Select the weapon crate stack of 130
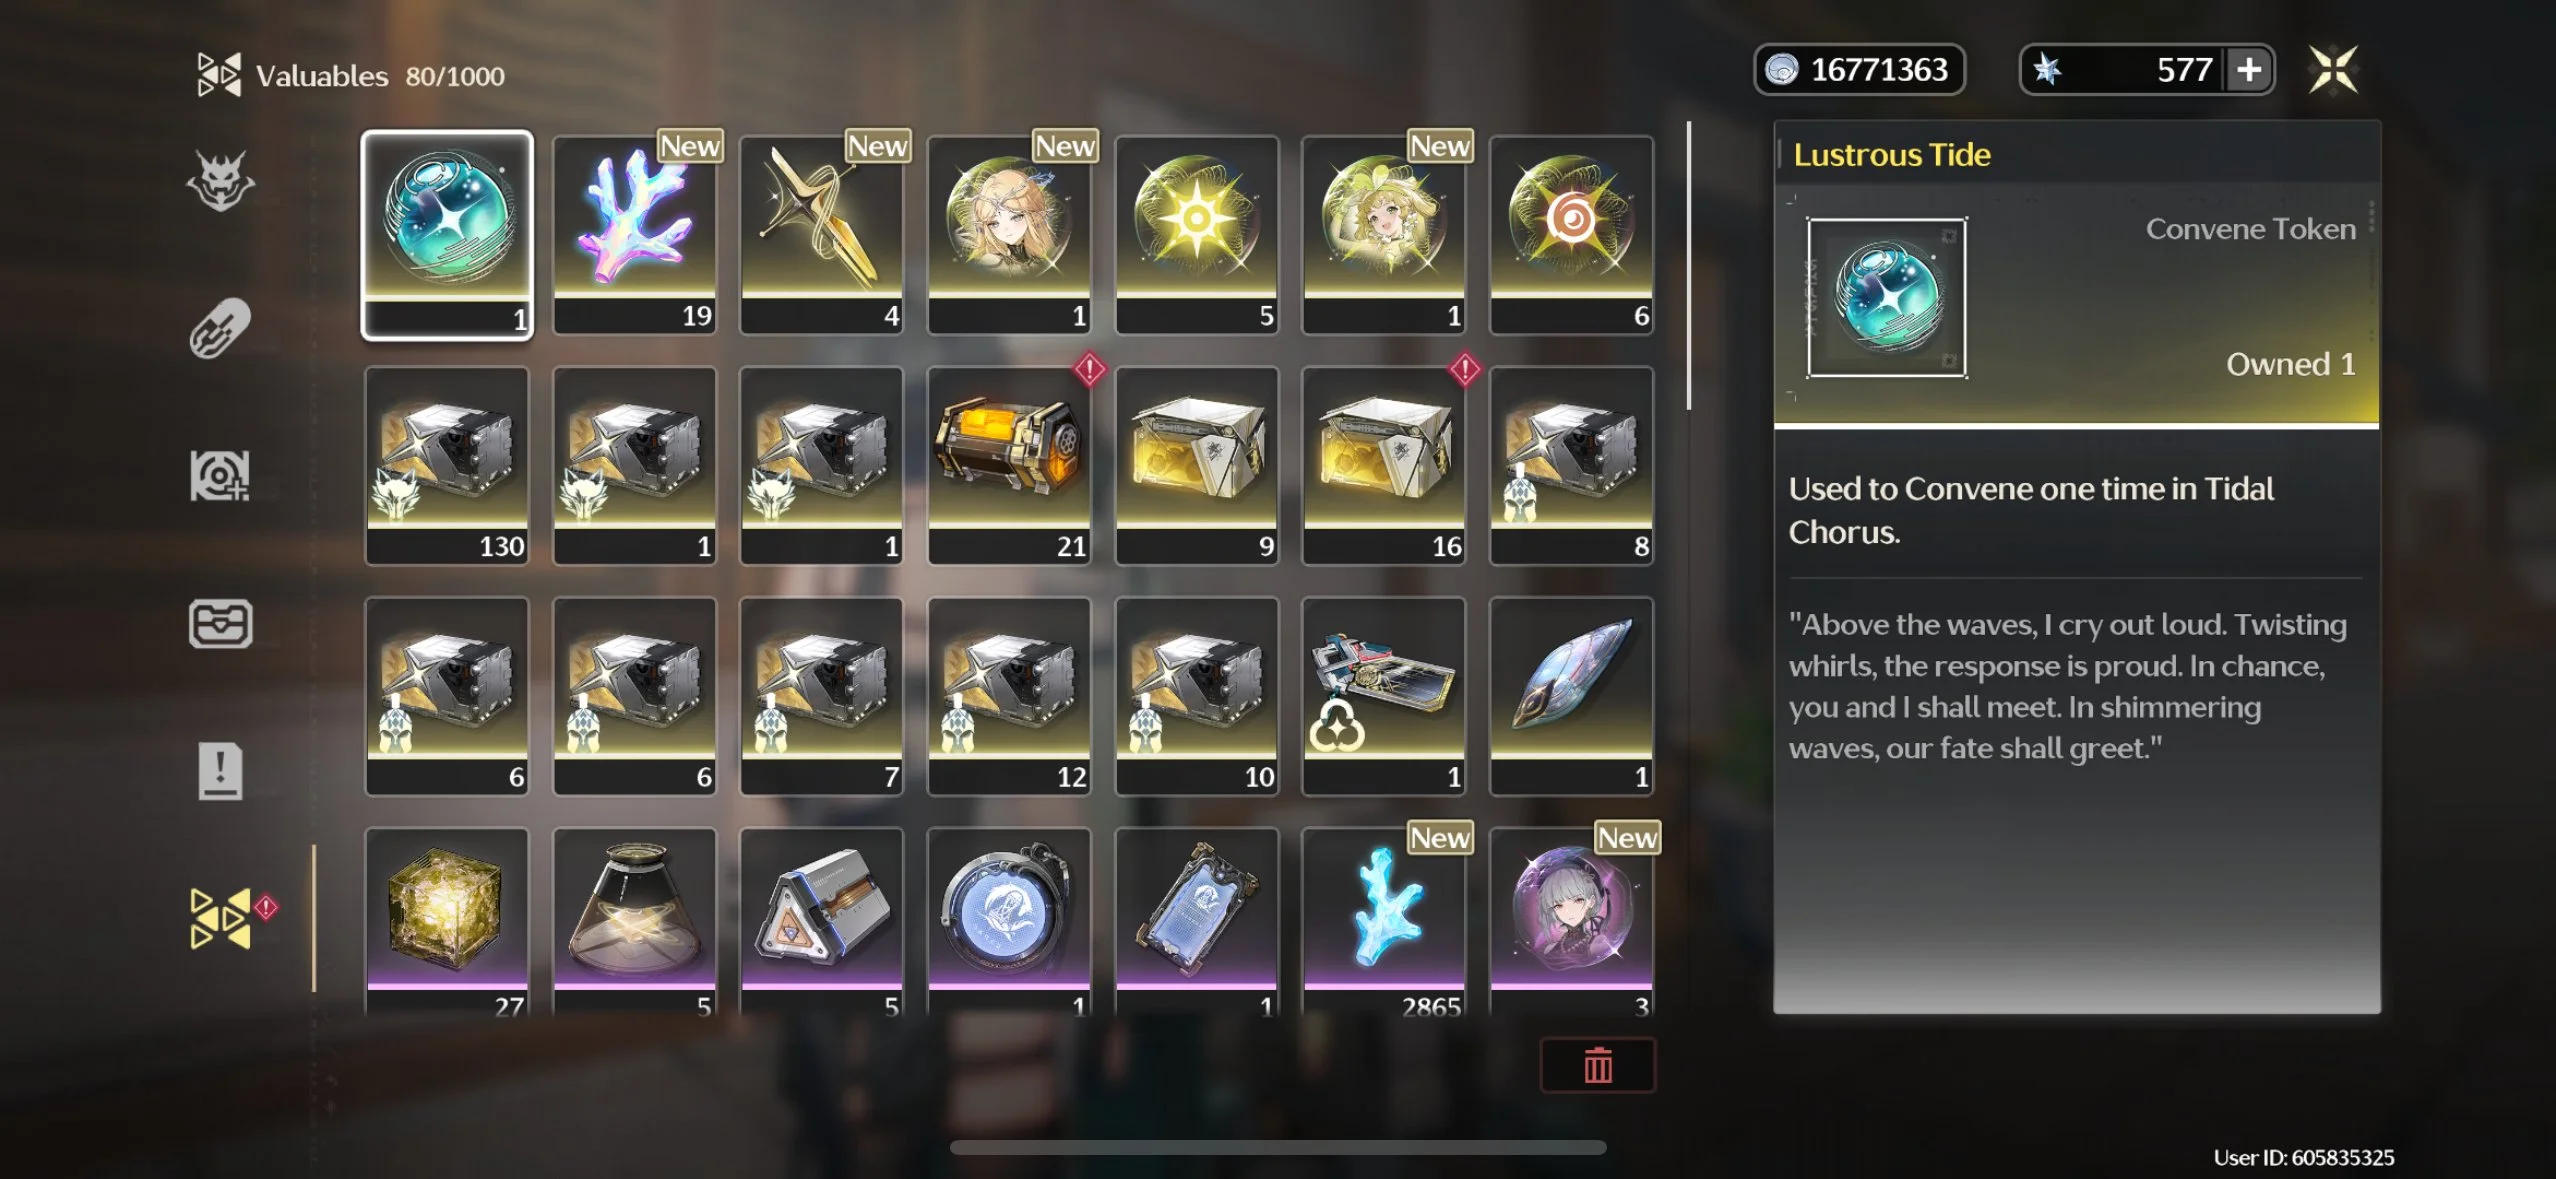 click(x=447, y=466)
